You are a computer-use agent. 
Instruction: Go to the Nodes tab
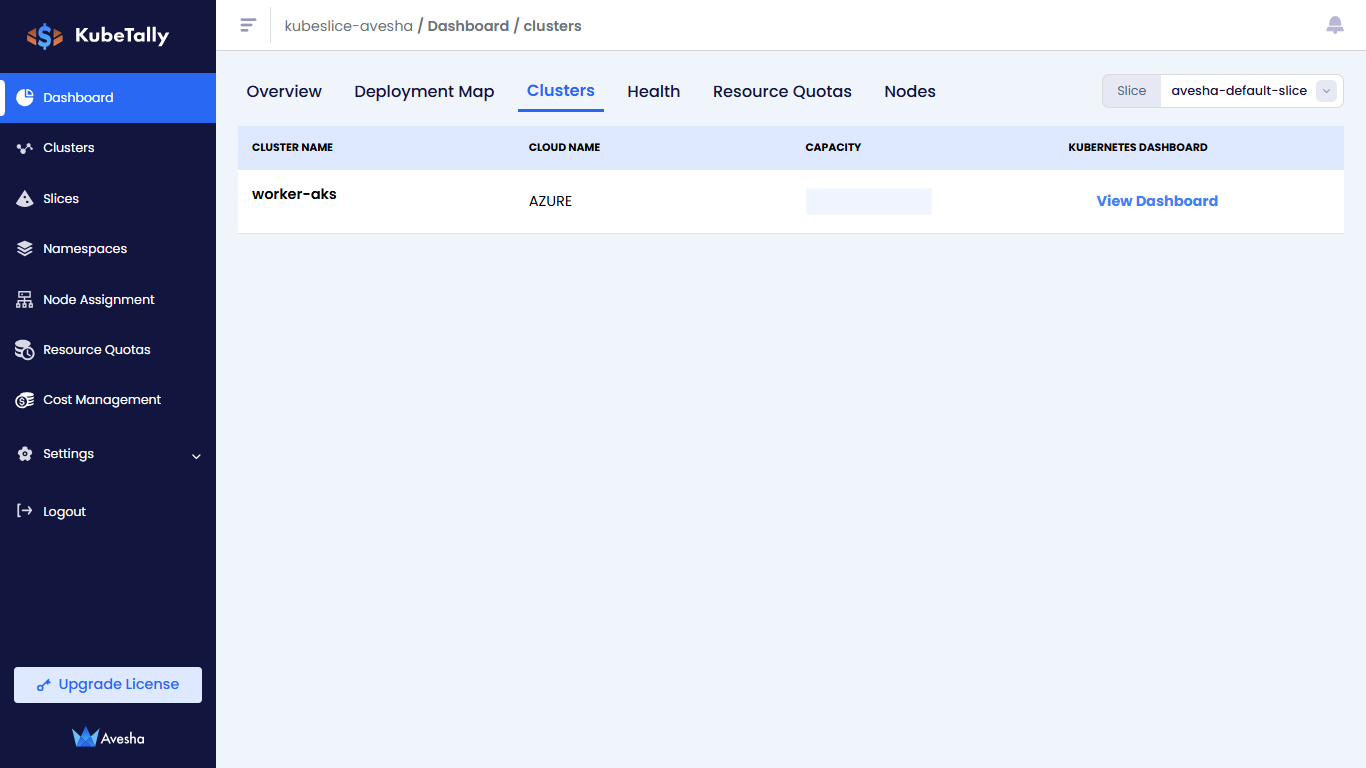point(910,91)
